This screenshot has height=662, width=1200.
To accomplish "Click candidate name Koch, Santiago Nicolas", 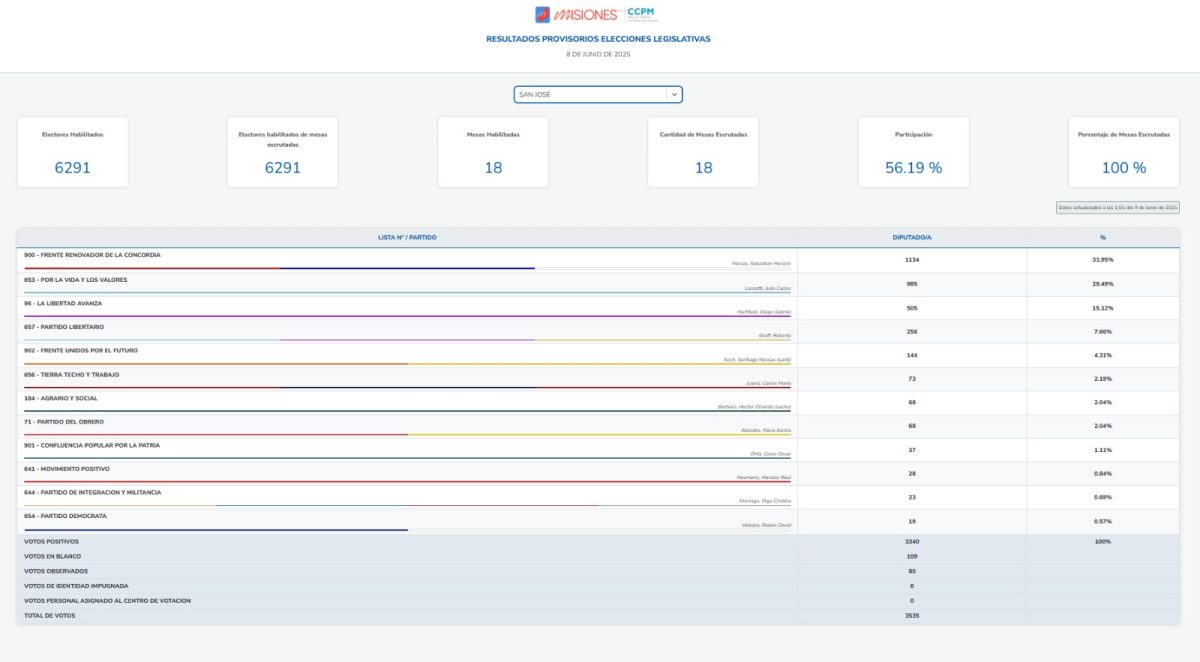I will pos(757,358).
